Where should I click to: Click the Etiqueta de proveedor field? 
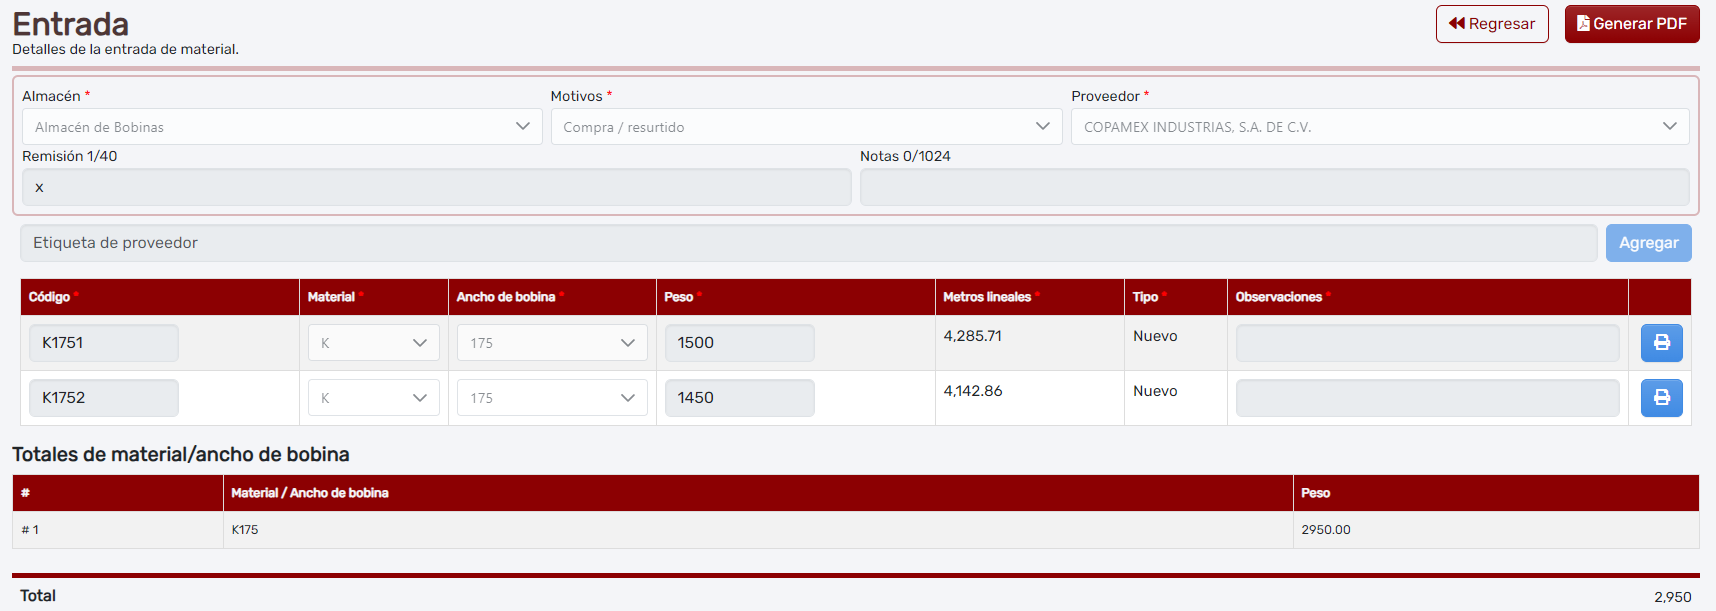tap(808, 243)
